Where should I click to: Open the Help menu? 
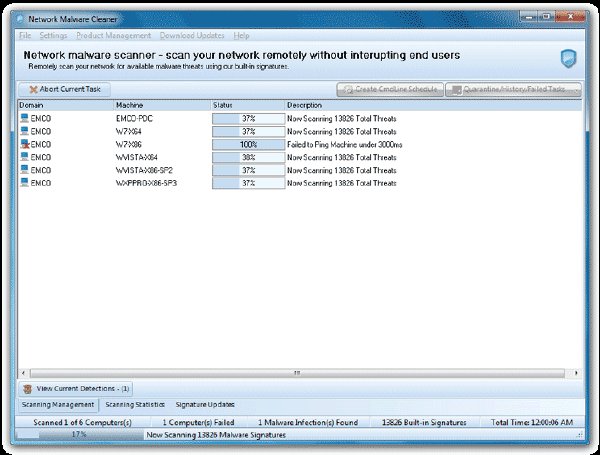click(241, 36)
